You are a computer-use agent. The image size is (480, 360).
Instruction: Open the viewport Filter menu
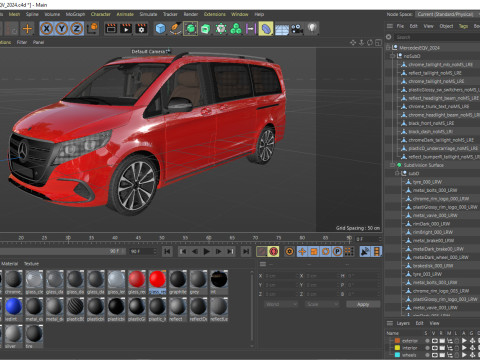pyautogui.click(x=22, y=42)
